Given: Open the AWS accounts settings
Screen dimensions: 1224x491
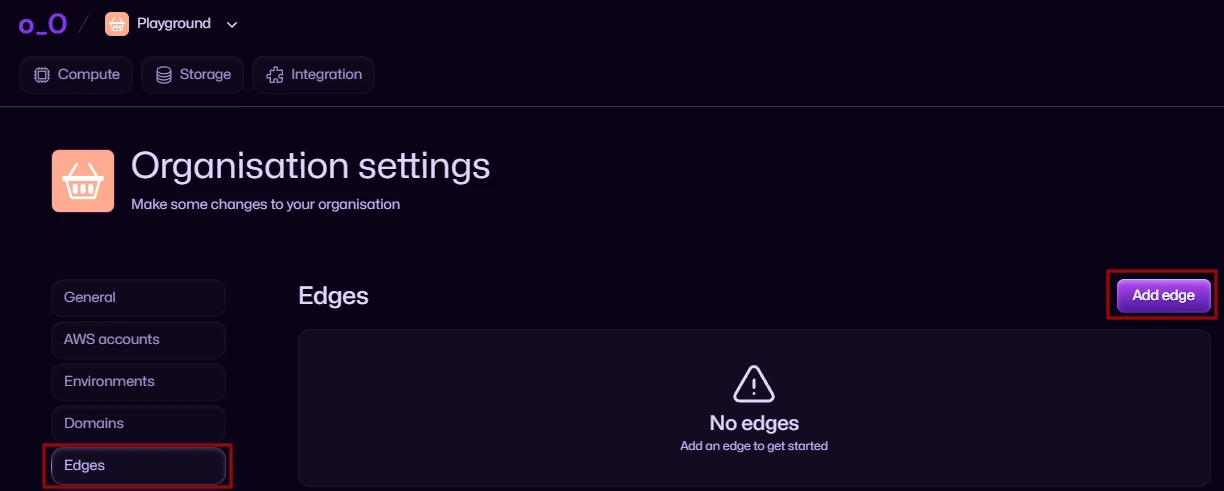Looking at the screenshot, I should click(x=138, y=340).
